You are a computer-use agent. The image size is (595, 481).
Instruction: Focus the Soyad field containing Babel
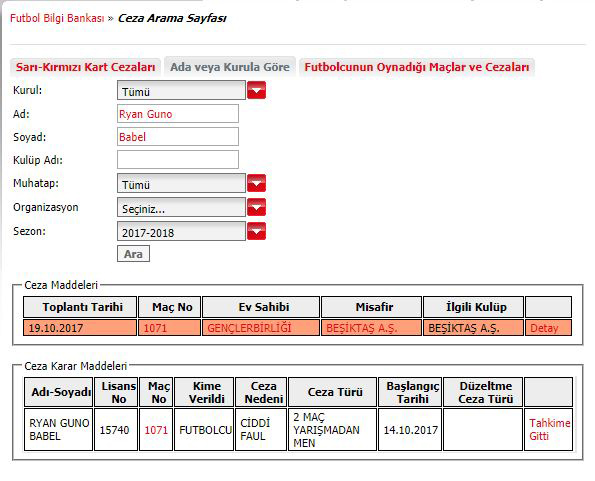pos(178,137)
